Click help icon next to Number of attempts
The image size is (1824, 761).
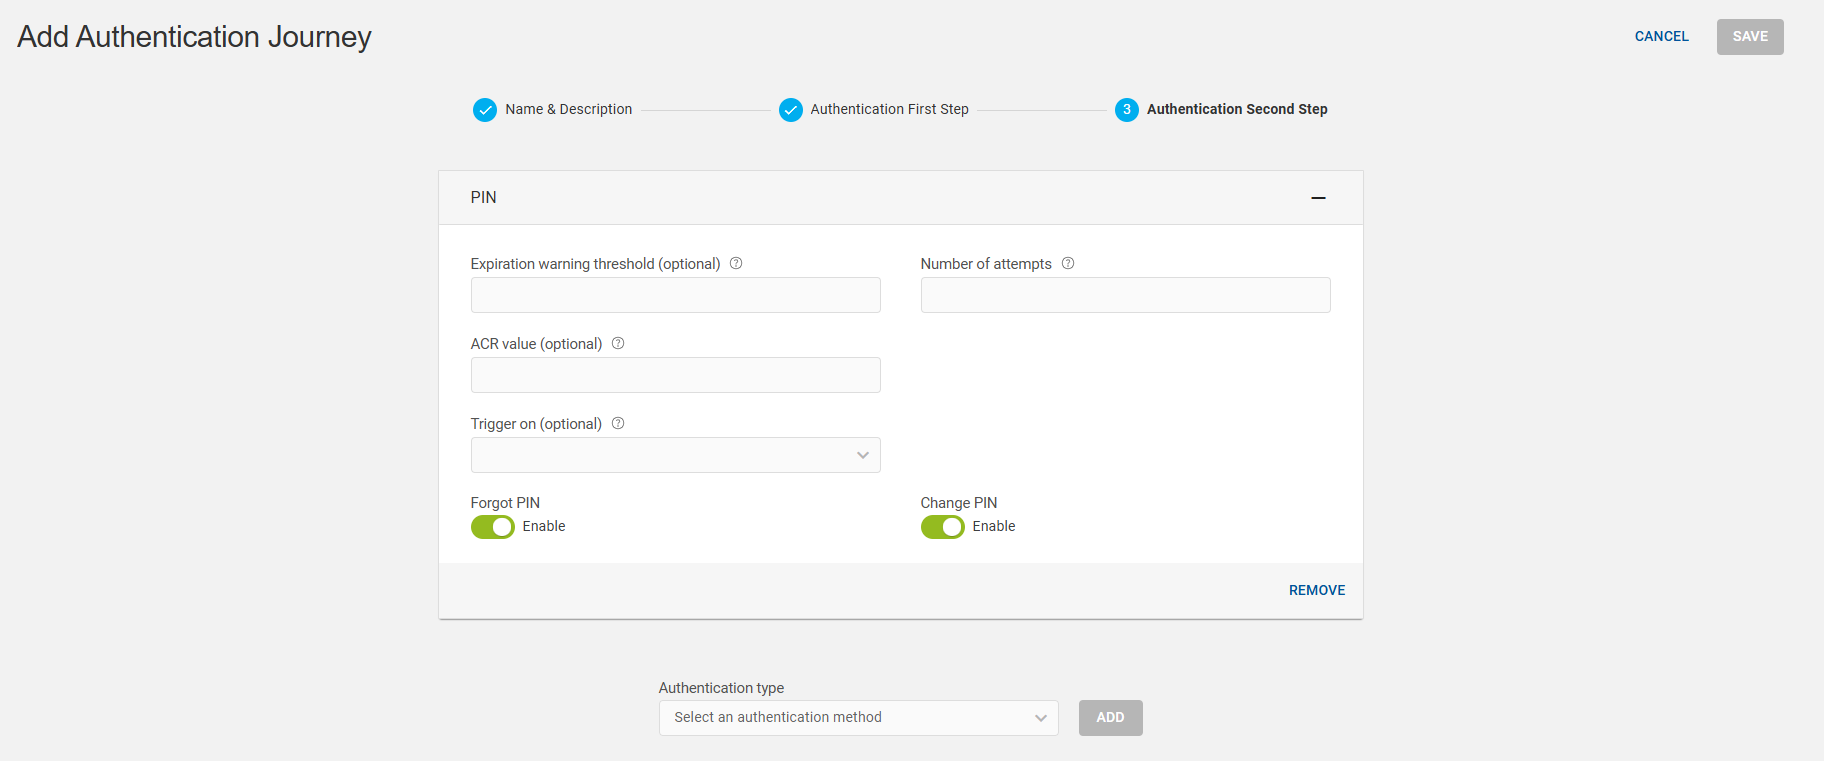(x=1068, y=264)
